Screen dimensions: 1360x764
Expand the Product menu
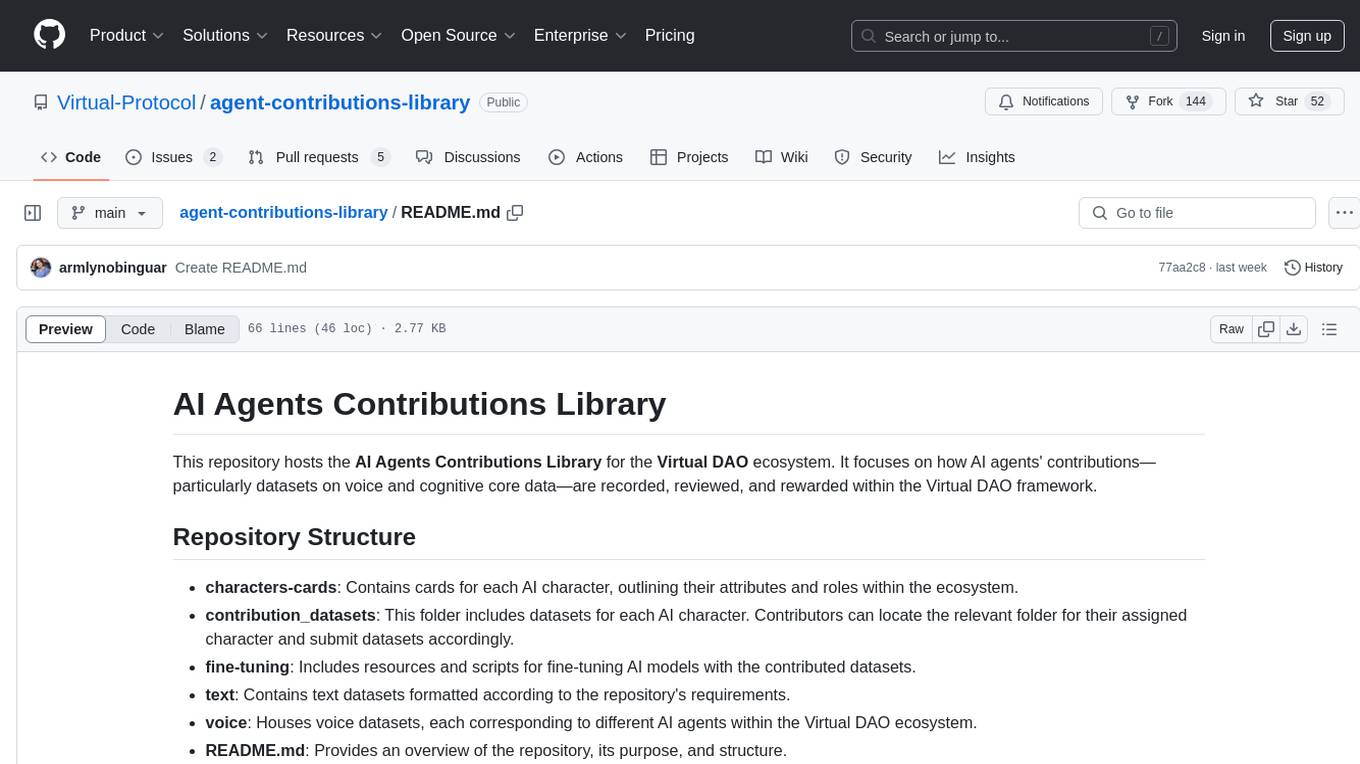click(x=127, y=35)
